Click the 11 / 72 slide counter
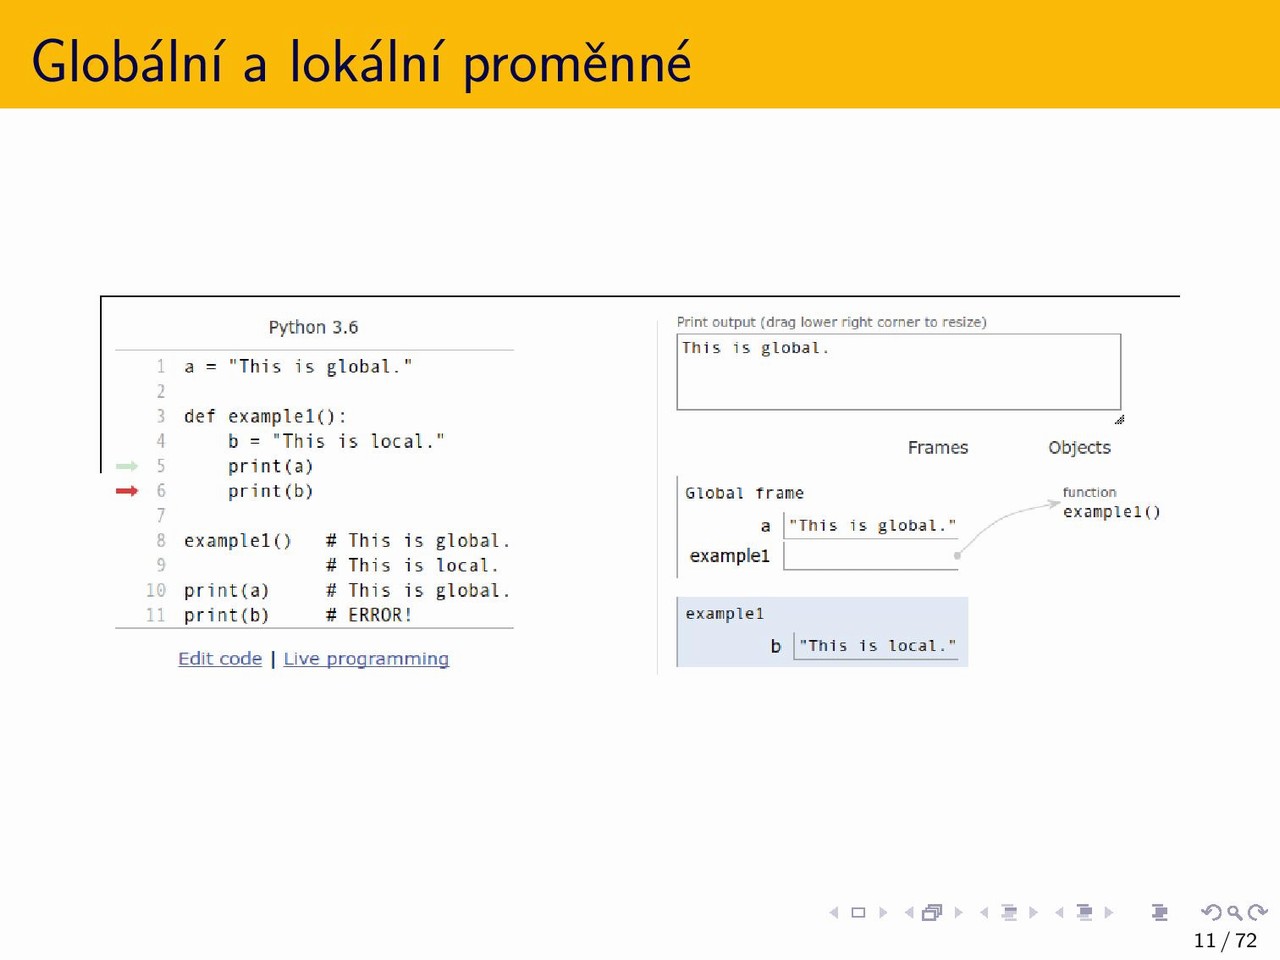 [1225, 940]
